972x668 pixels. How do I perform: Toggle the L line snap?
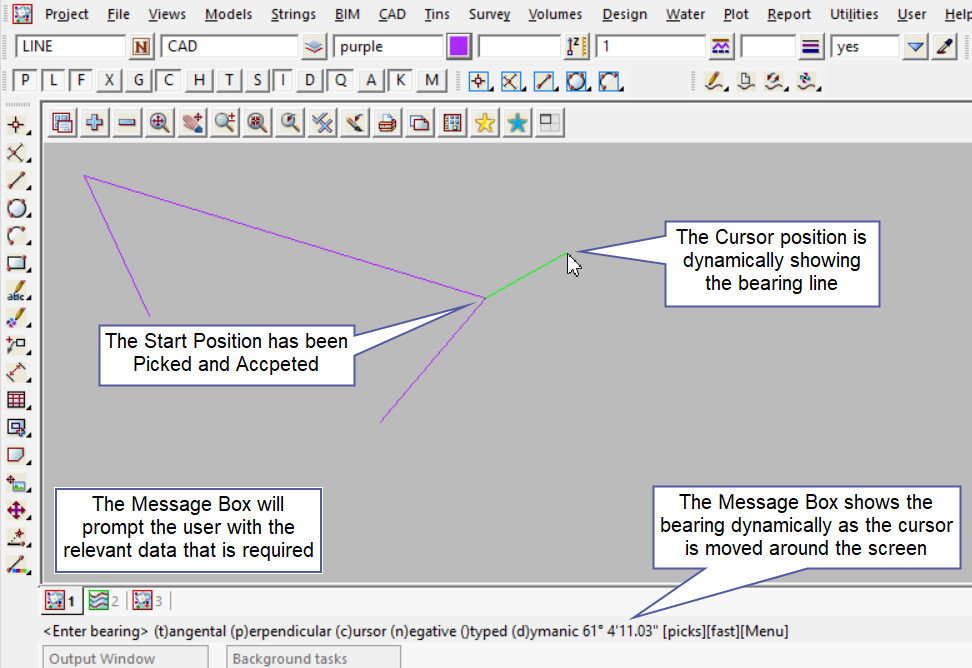(53, 80)
